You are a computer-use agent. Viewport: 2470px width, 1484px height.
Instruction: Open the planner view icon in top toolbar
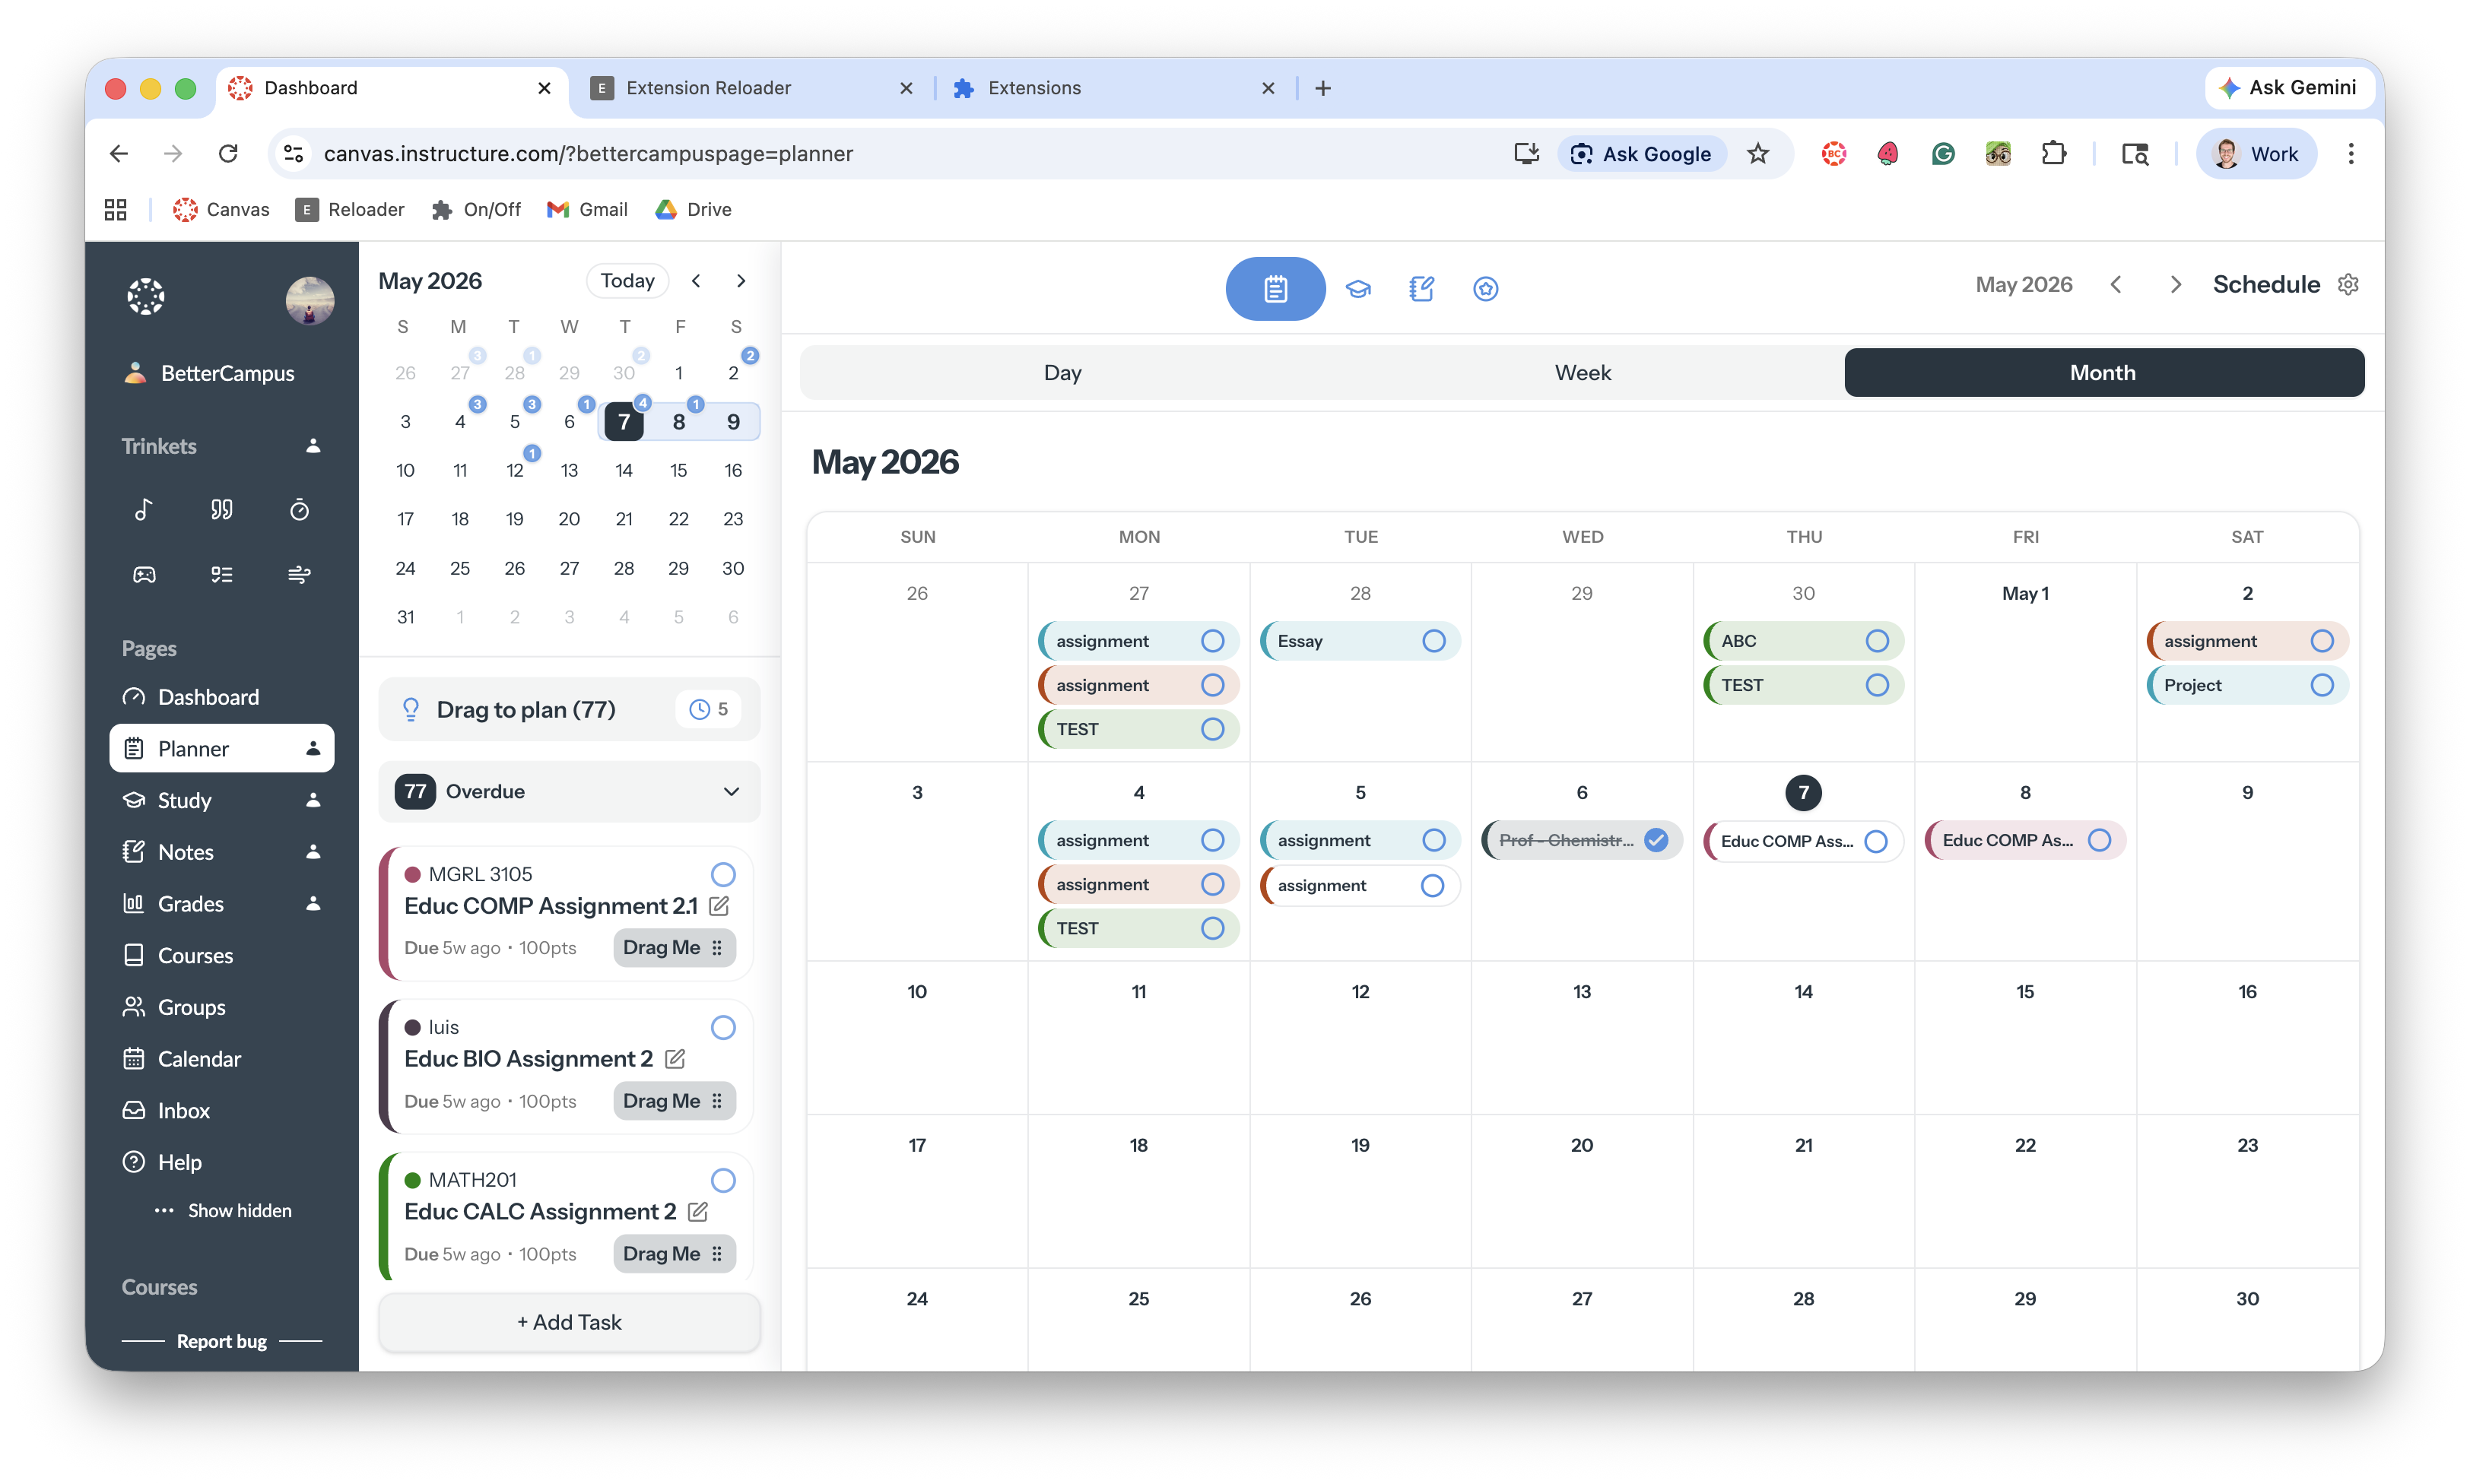click(1275, 288)
